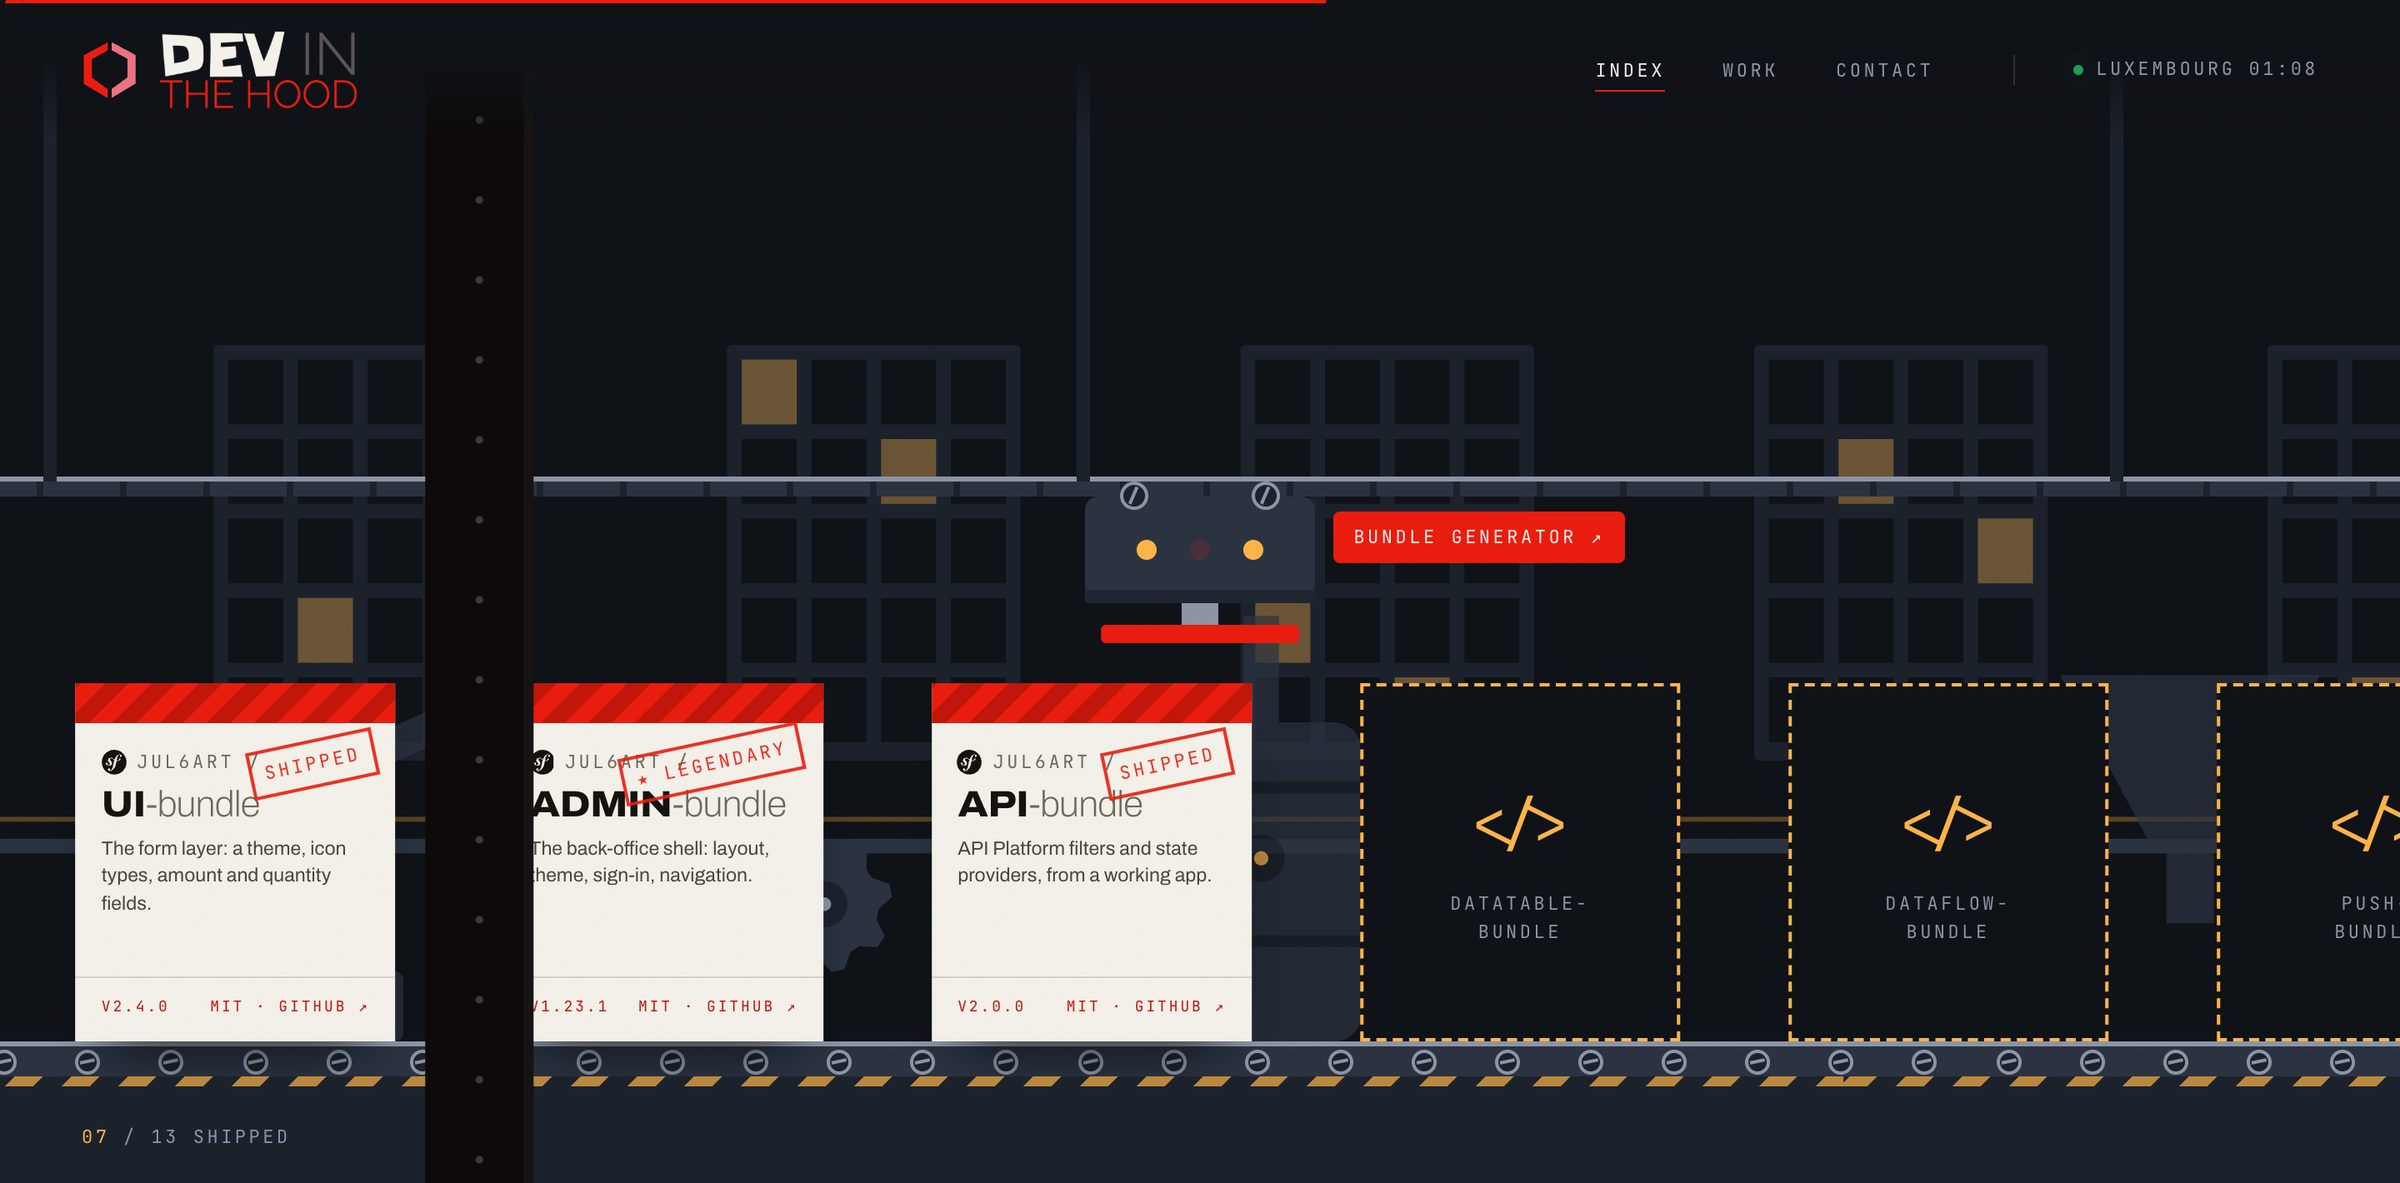This screenshot has height=1183, width=2400.
Task: Click MIT license on API-bundle card
Action: [1082, 1007]
